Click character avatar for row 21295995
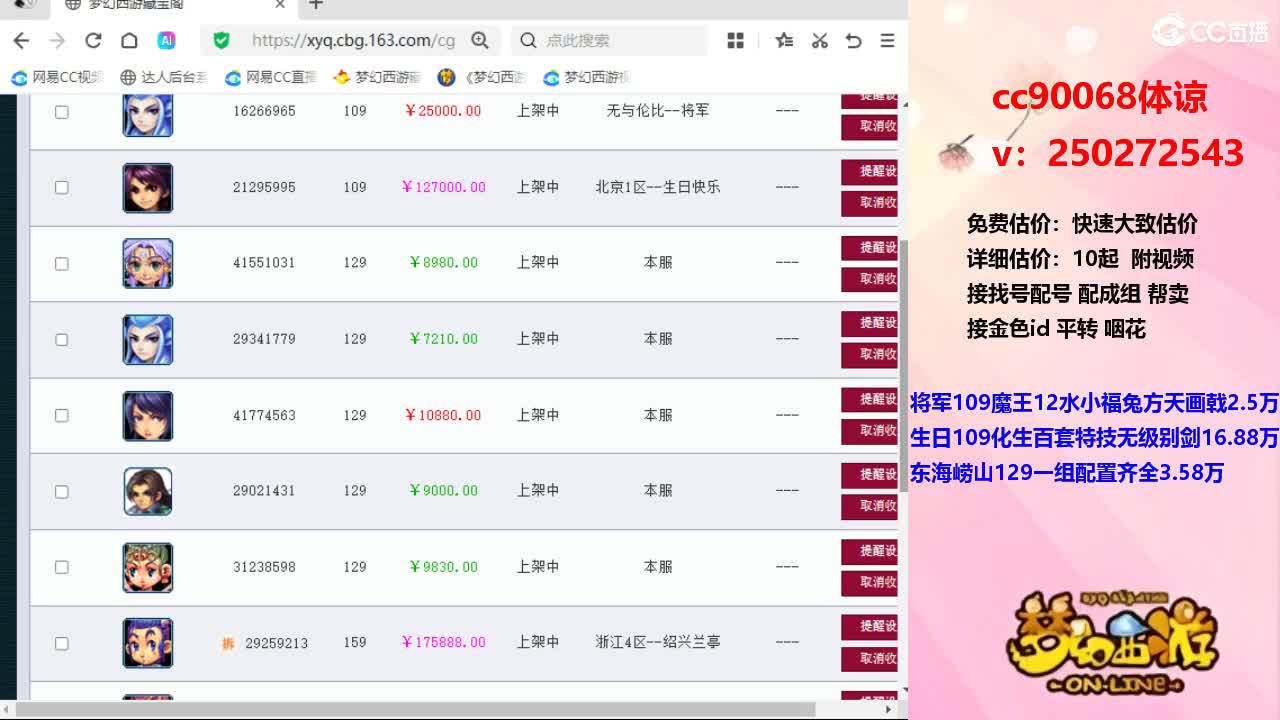This screenshot has height=720, width=1280. (148, 188)
